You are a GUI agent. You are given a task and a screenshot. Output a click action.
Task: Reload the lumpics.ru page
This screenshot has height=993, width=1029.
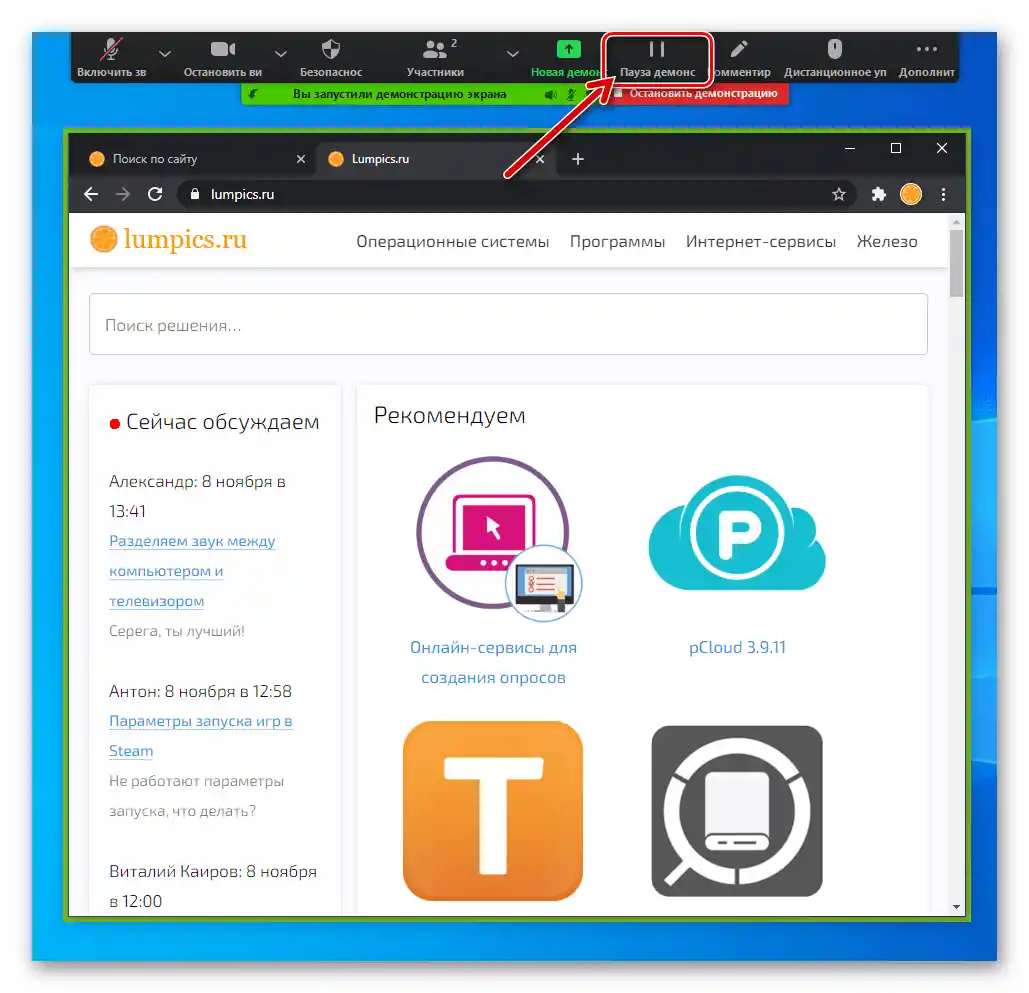155,194
